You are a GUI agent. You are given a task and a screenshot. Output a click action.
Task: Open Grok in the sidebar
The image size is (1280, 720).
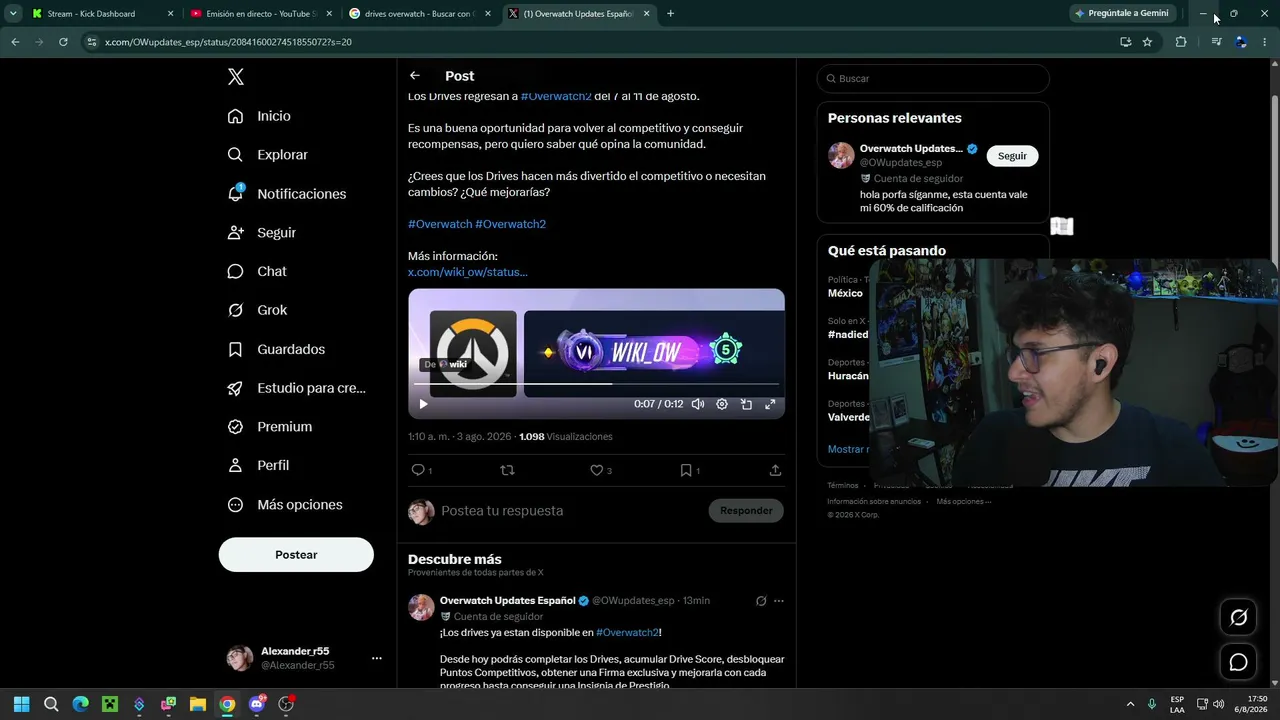pyautogui.click(x=257, y=310)
